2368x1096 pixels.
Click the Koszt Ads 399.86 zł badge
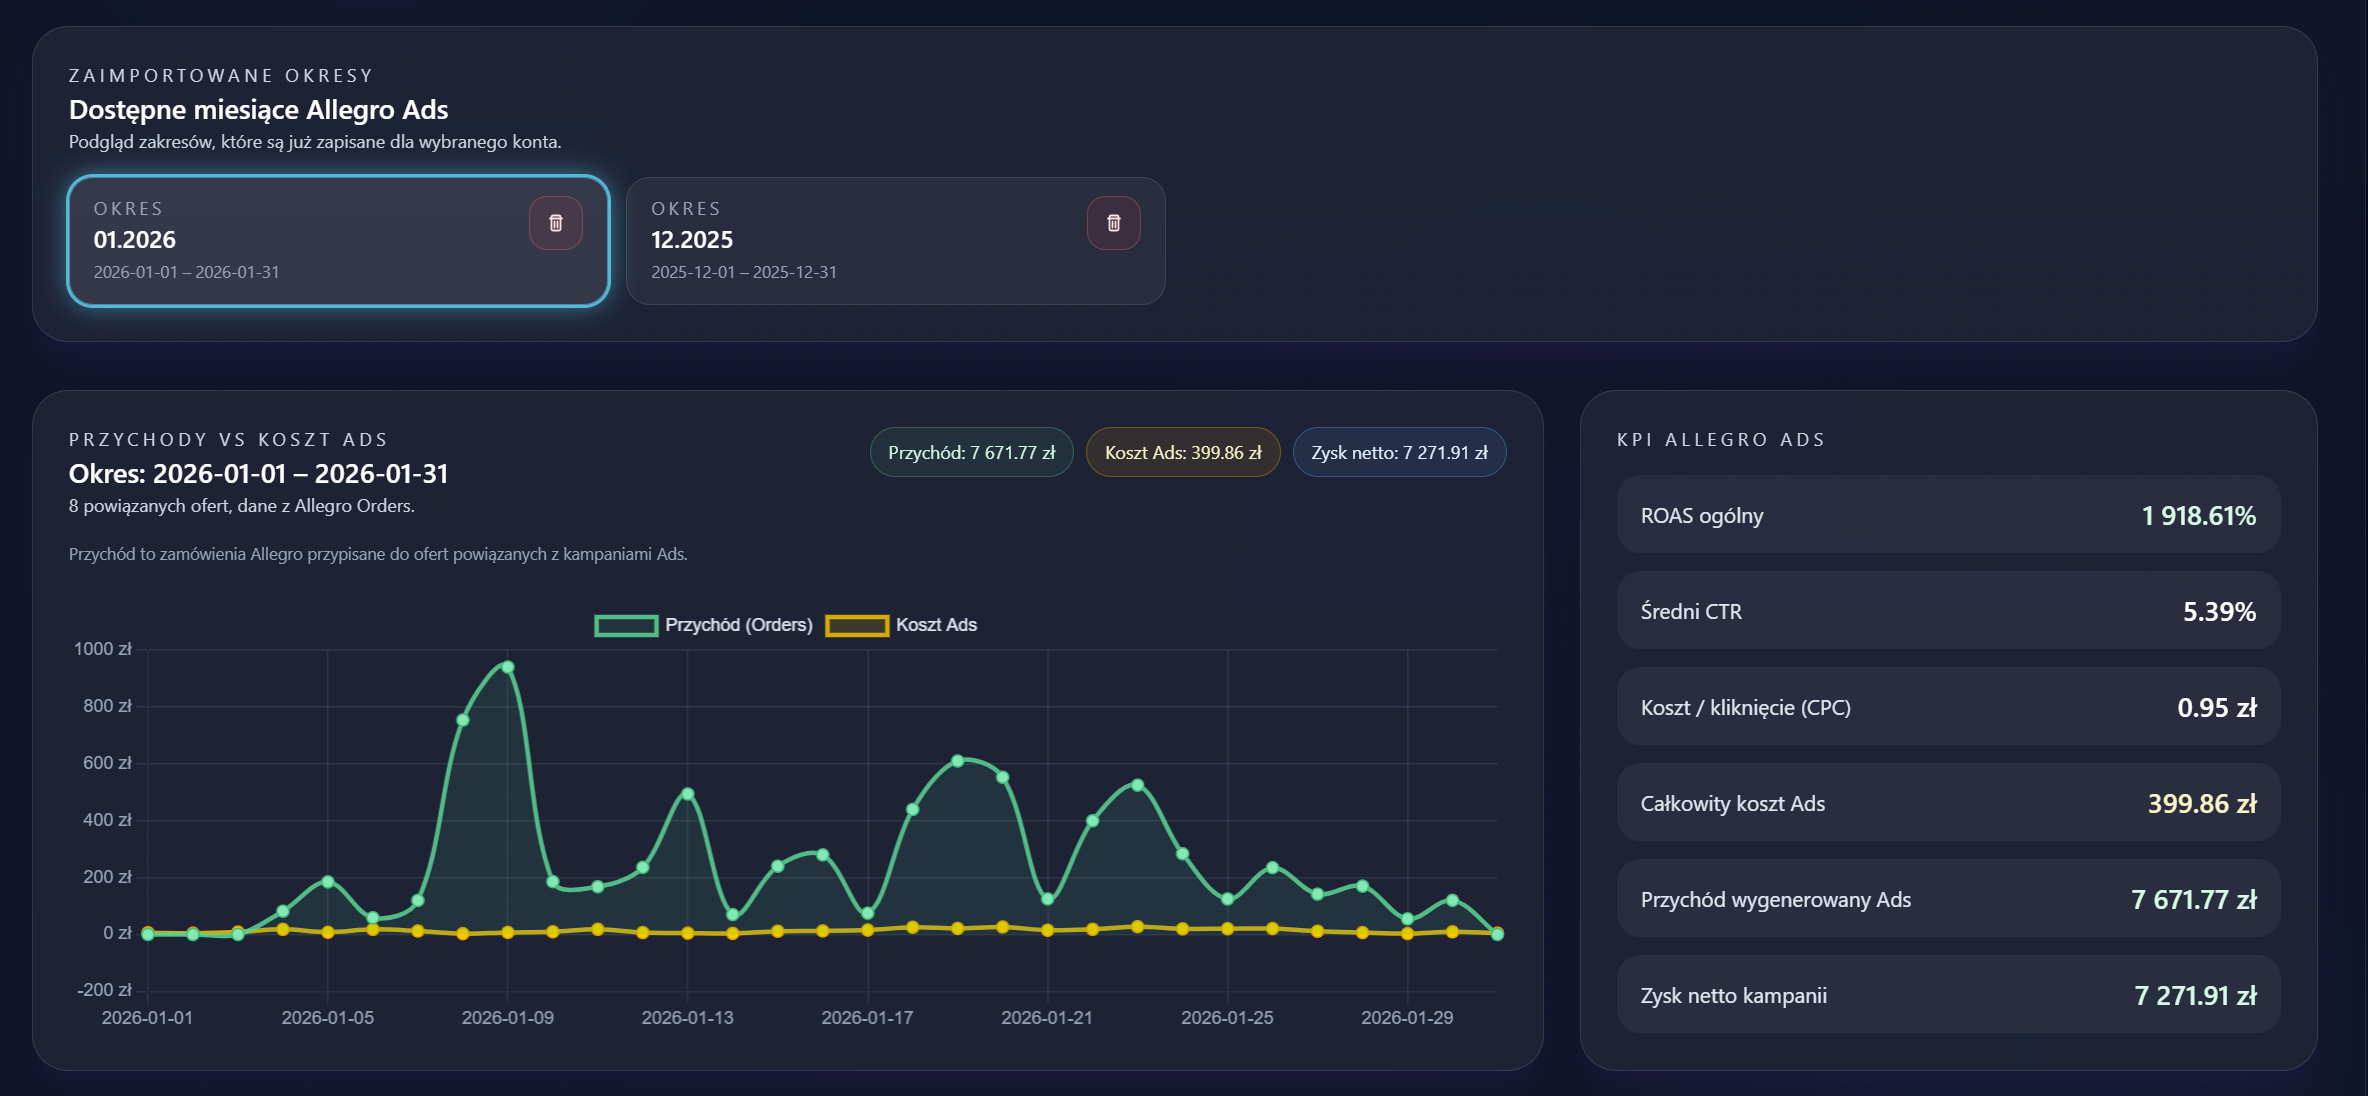click(x=1183, y=453)
